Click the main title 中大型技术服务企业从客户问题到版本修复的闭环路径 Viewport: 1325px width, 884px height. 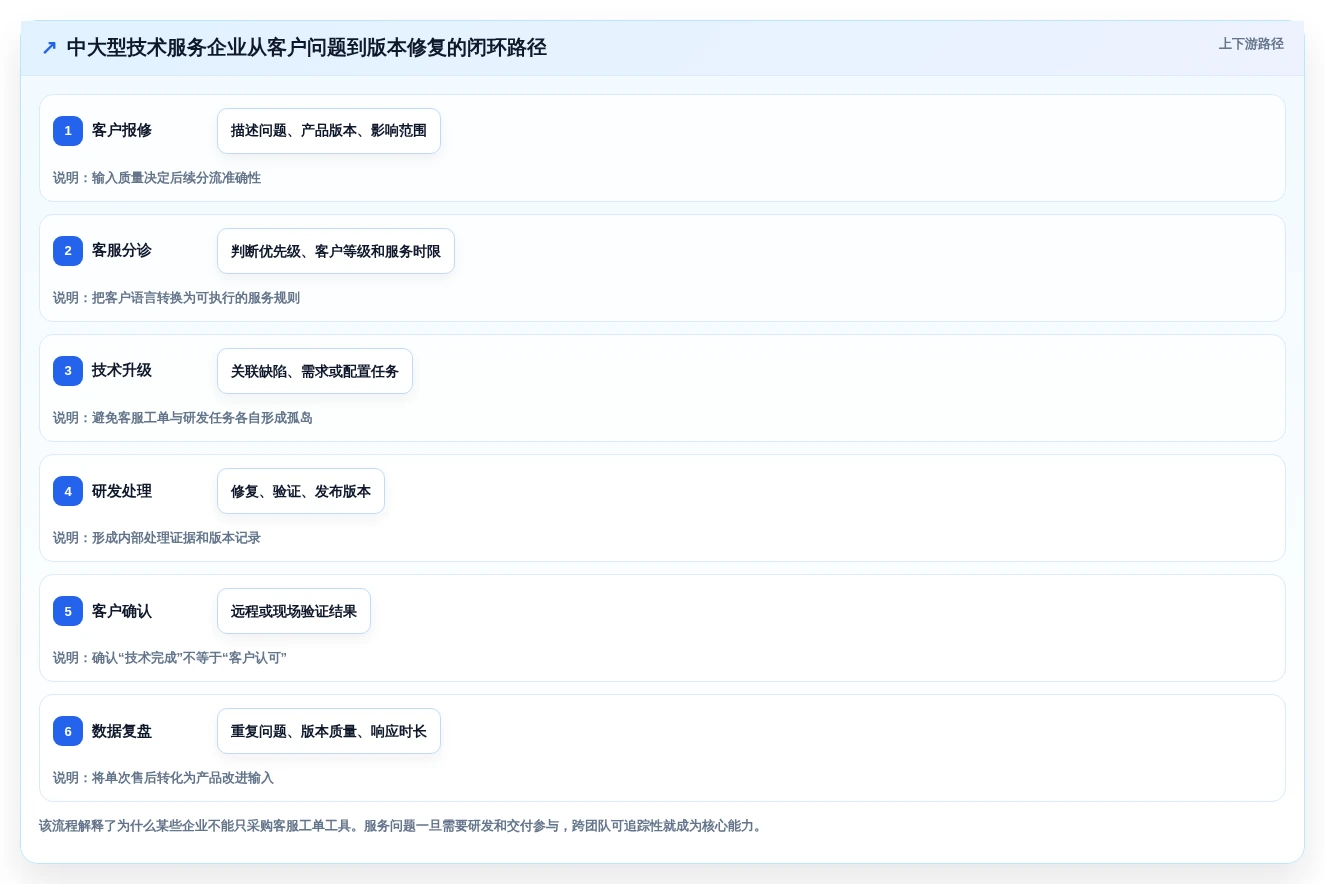click(x=307, y=47)
